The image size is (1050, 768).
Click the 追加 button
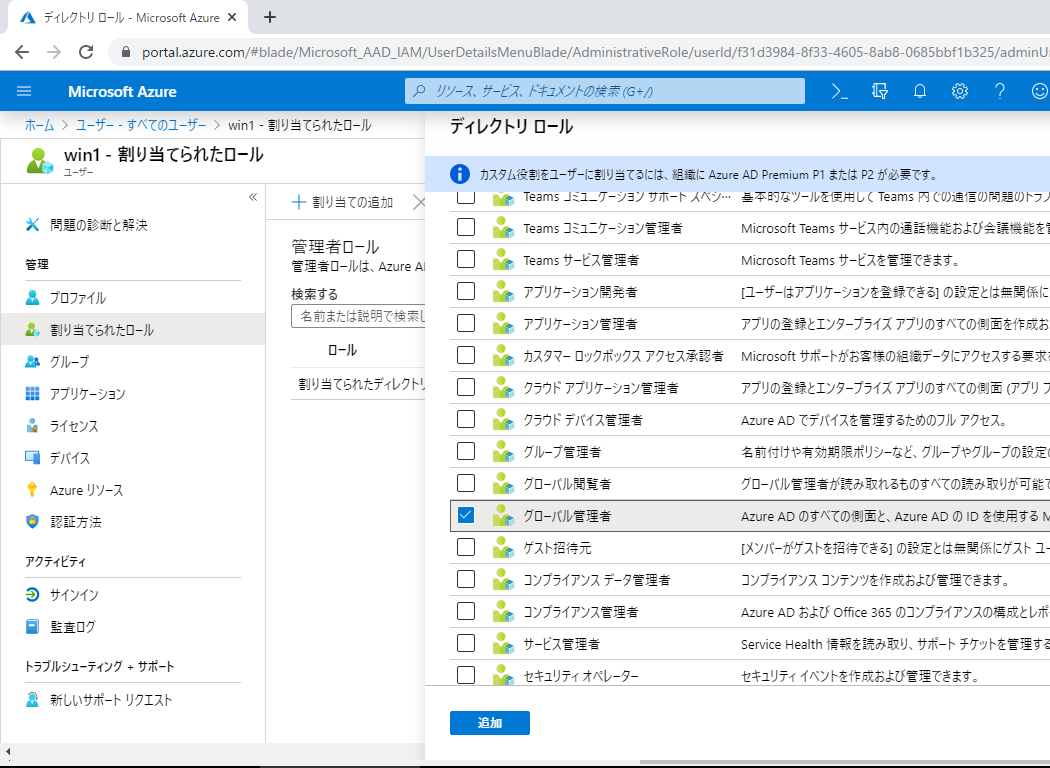tap(490, 723)
